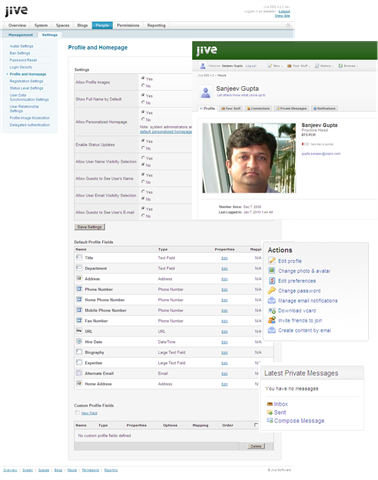Viewport: 378px width, 480px height.
Task: Open the Notifications profile tab
Action: click(324, 108)
